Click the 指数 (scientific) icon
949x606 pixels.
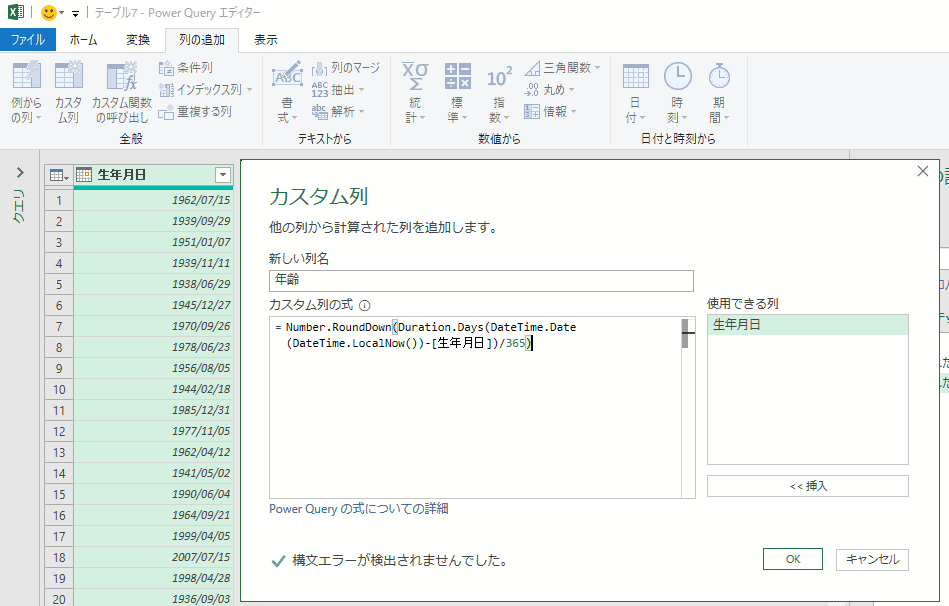point(499,78)
